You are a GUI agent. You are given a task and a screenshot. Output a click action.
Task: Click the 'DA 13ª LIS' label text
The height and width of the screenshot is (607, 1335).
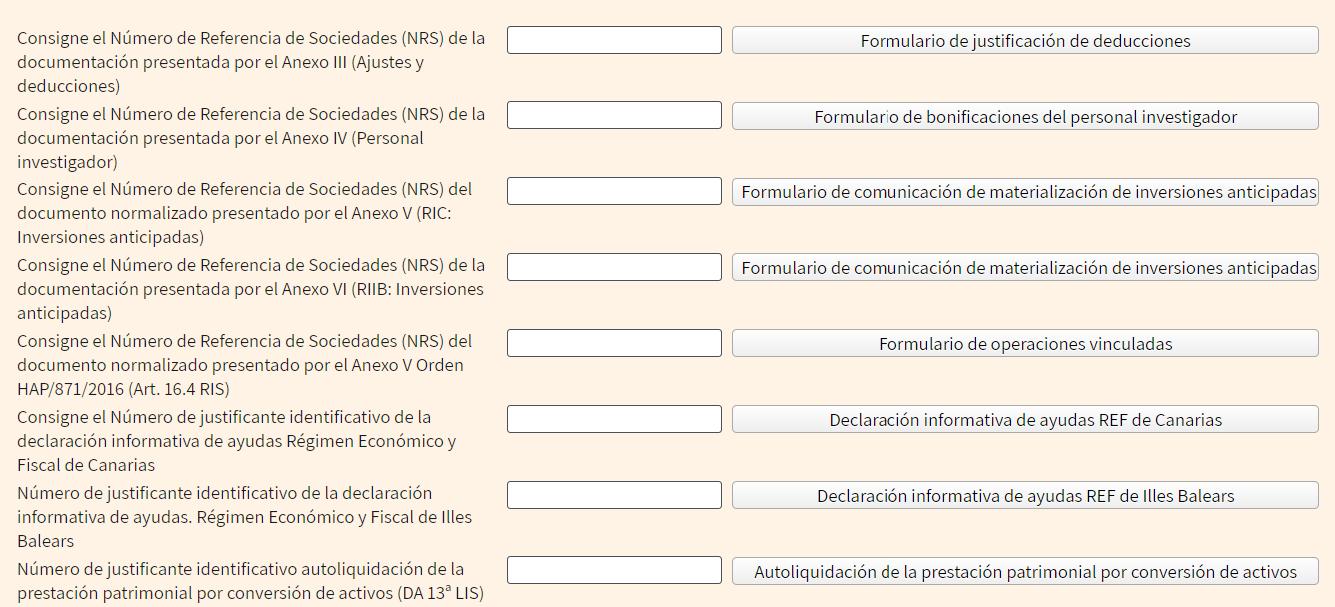[x=440, y=593]
